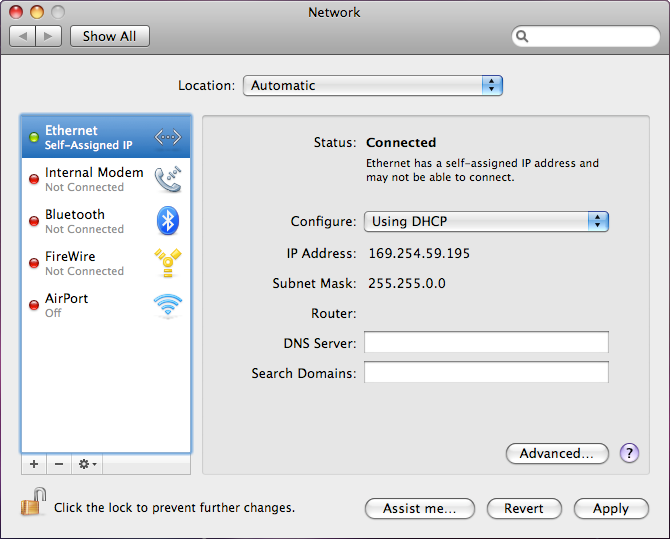
Task: Click the Internal Modem phone icon
Action: click(167, 179)
